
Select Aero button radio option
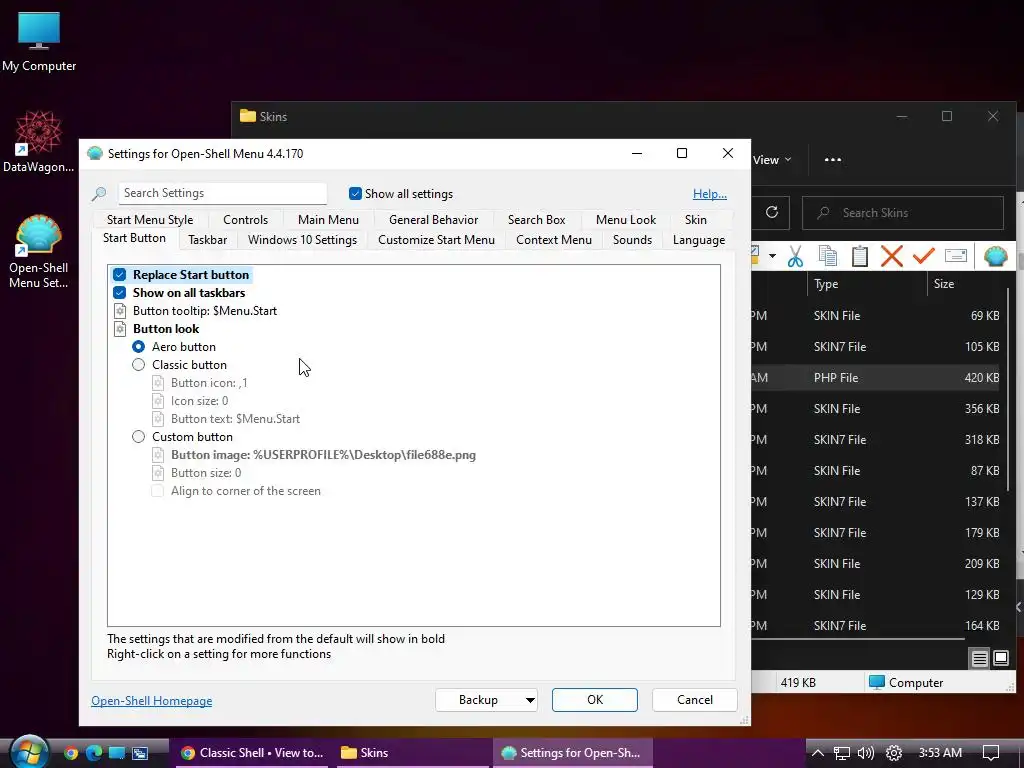click(x=138, y=347)
